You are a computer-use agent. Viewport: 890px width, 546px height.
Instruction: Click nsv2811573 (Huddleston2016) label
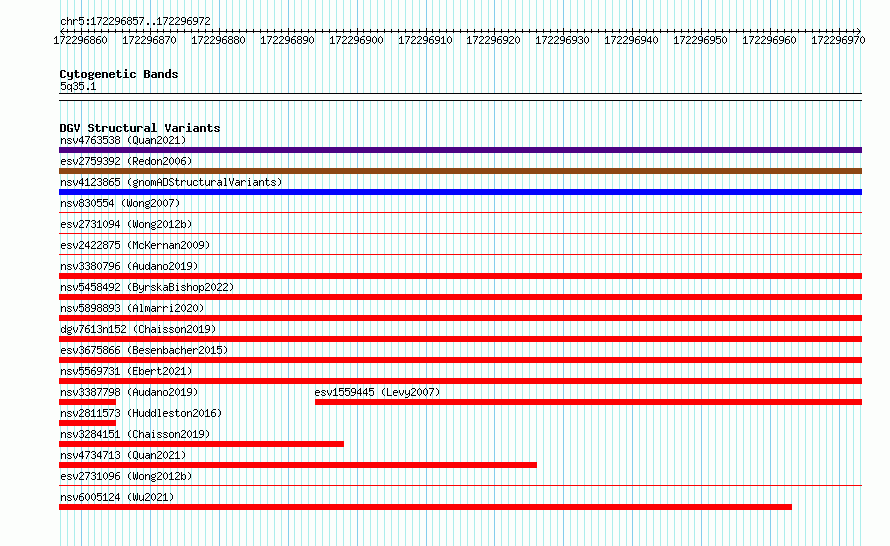point(141,413)
